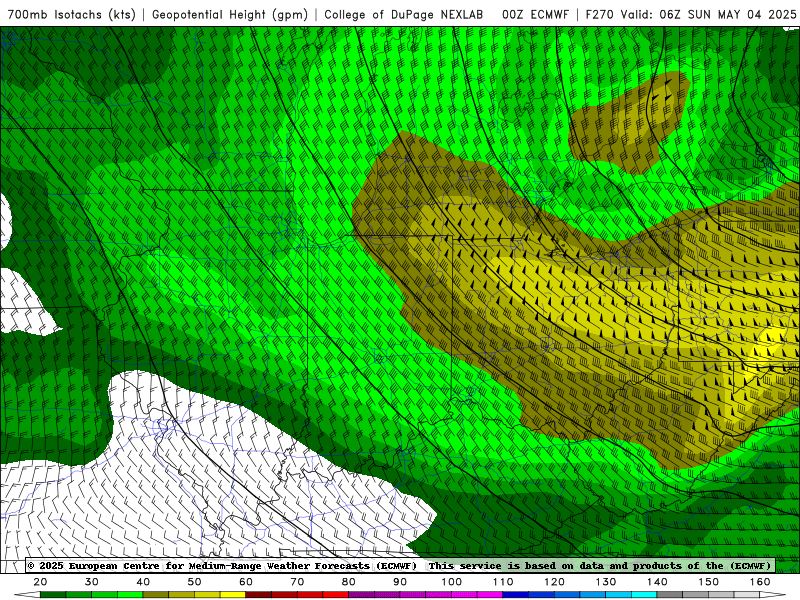Click the "00Z ECMWF" model run label
This screenshot has height=600, width=800.
pos(535,14)
